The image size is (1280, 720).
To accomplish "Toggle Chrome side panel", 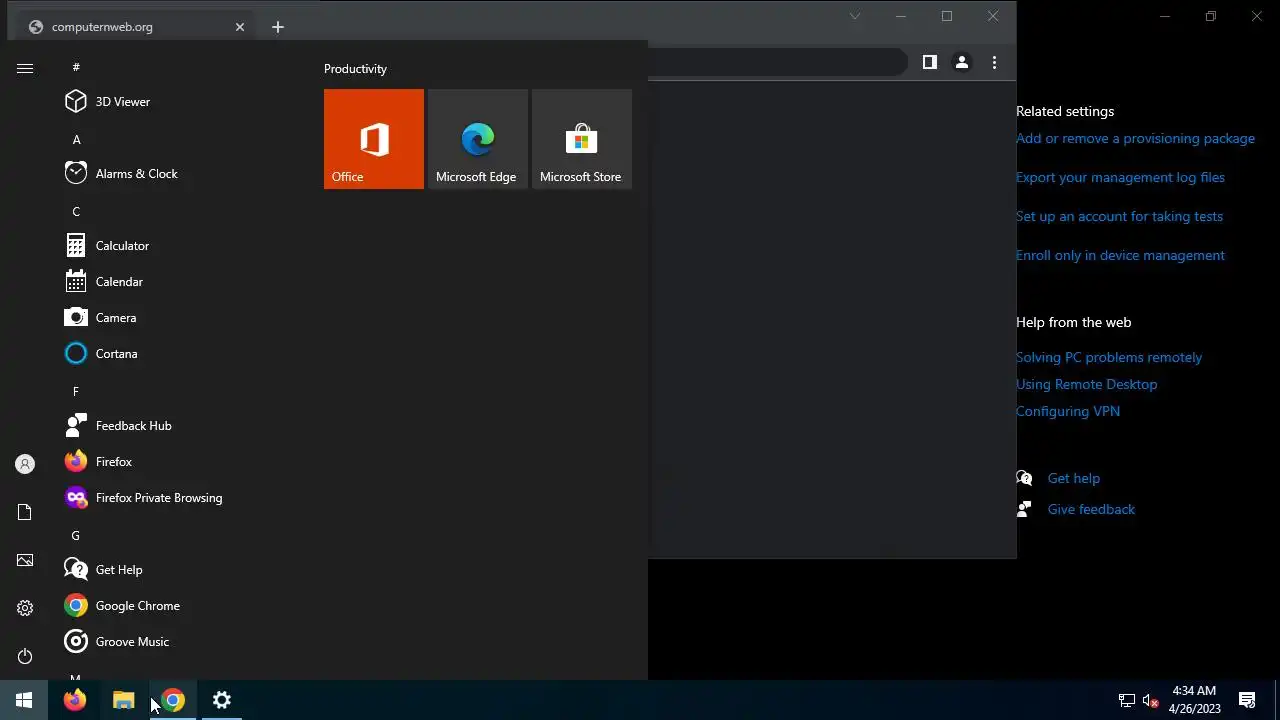I will pos(929,62).
